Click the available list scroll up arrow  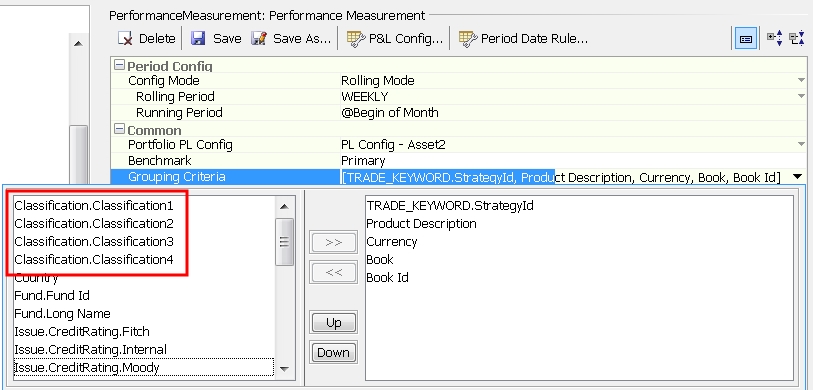(x=284, y=206)
